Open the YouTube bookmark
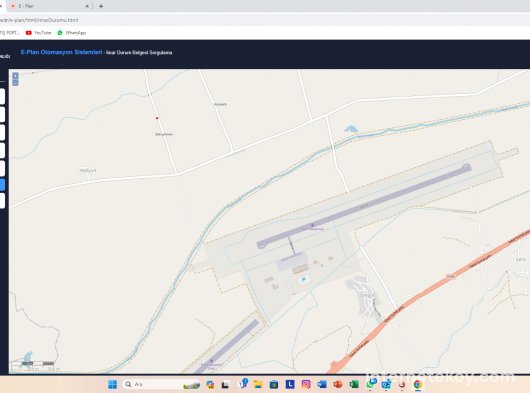 [39, 33]
